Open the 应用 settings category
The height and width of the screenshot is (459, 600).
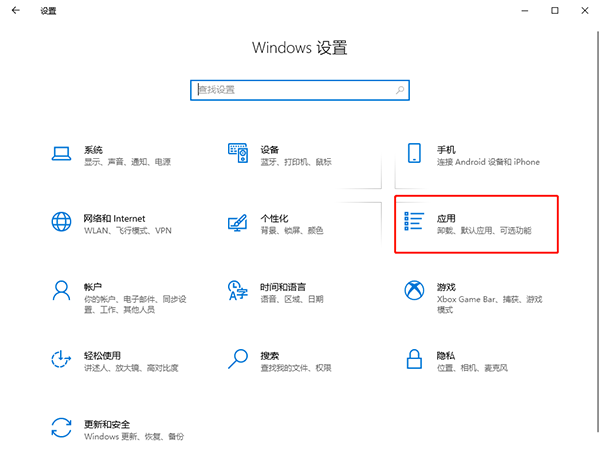476,224
